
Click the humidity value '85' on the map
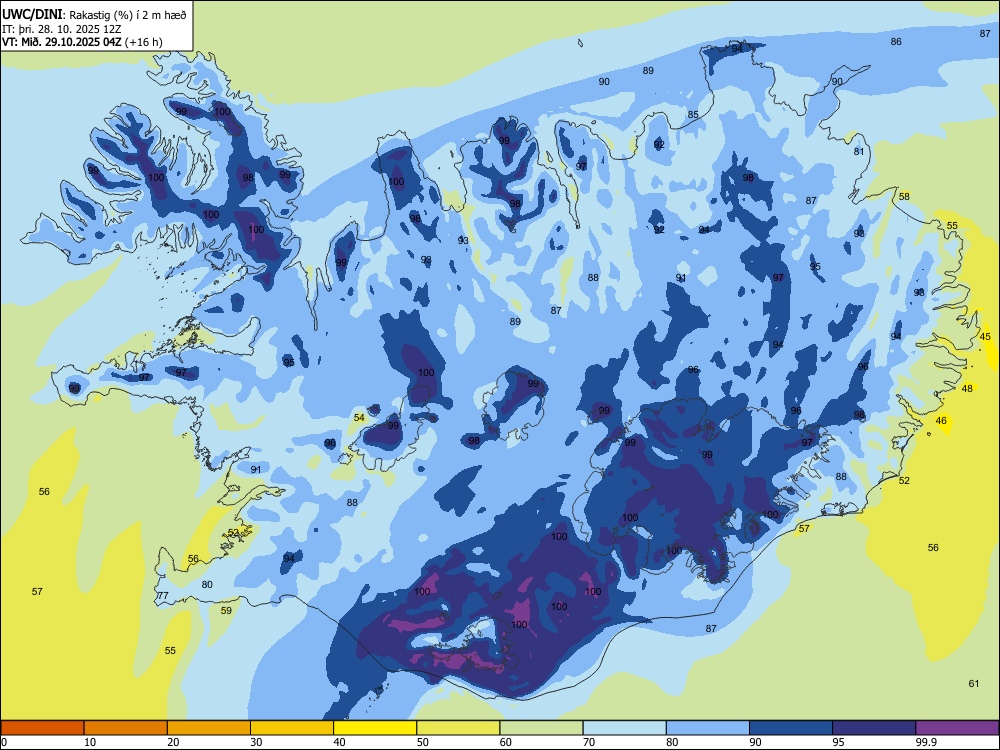coord(693,115)
